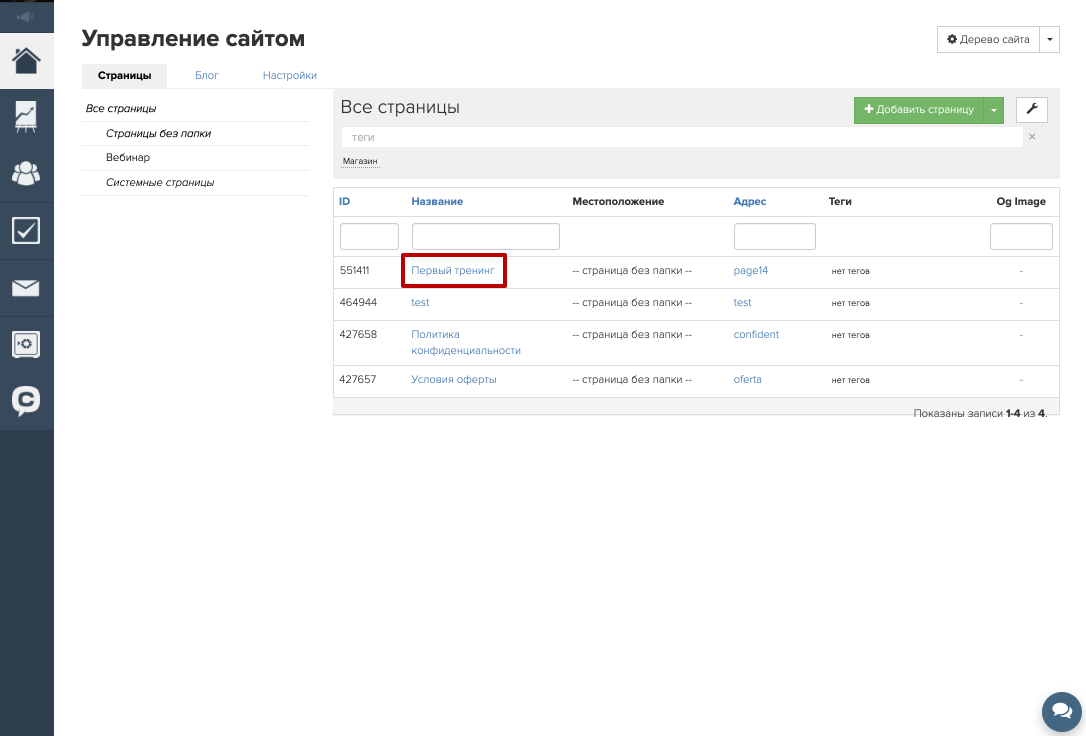Sort table by Название column header
The width and height of the screenshot is (1086, 736).
437,201
